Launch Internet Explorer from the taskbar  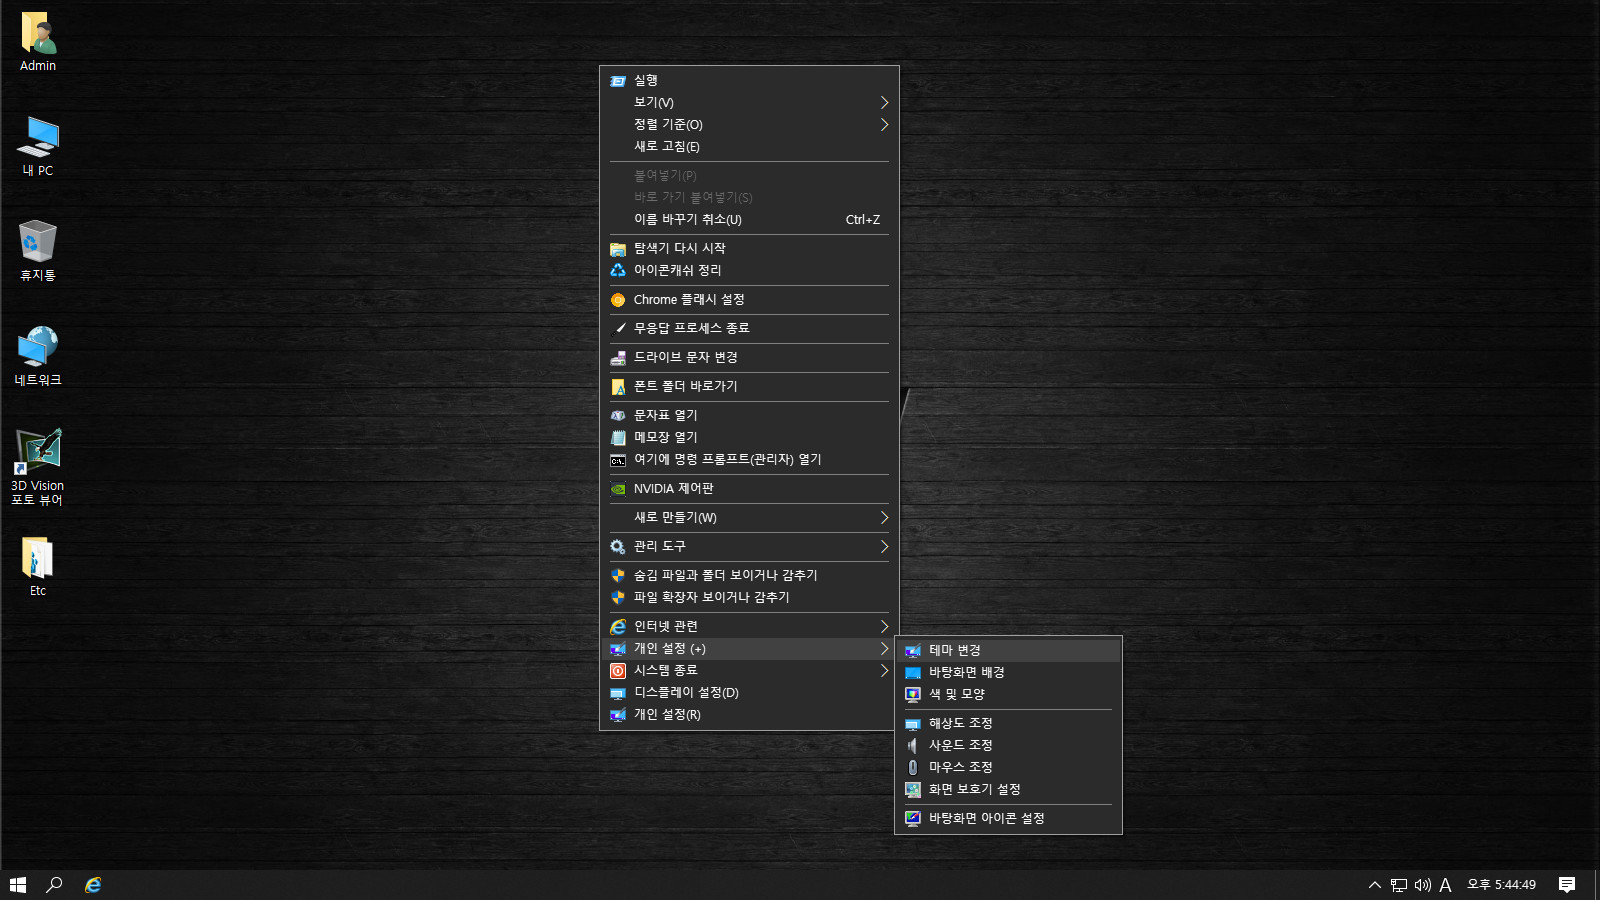(x=93, y=885)
